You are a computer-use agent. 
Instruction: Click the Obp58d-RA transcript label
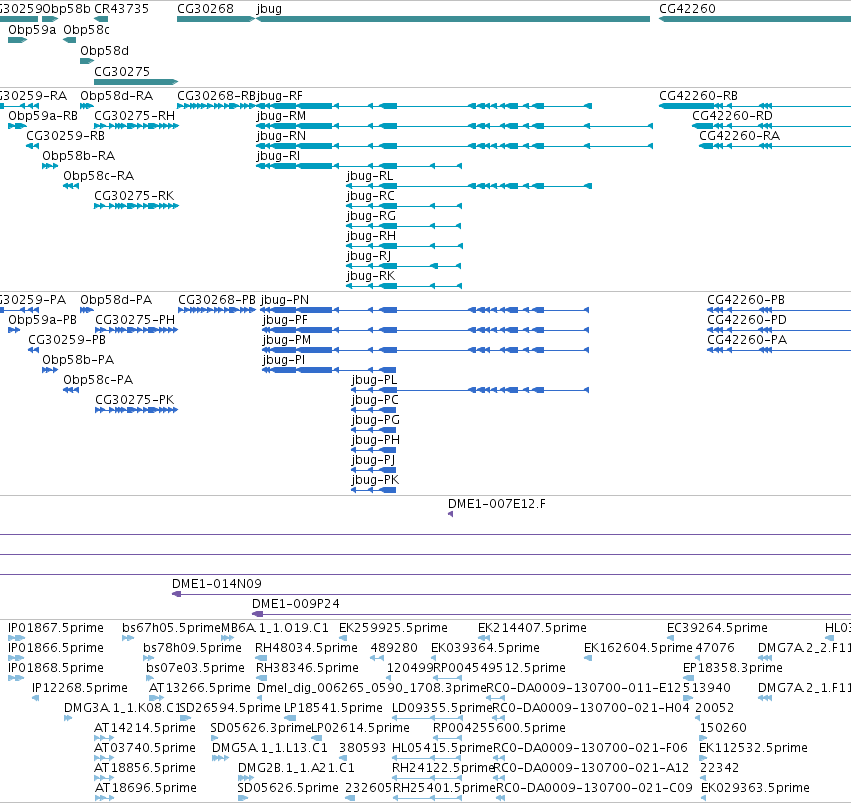pyautogui.click(x=117, y=96)
